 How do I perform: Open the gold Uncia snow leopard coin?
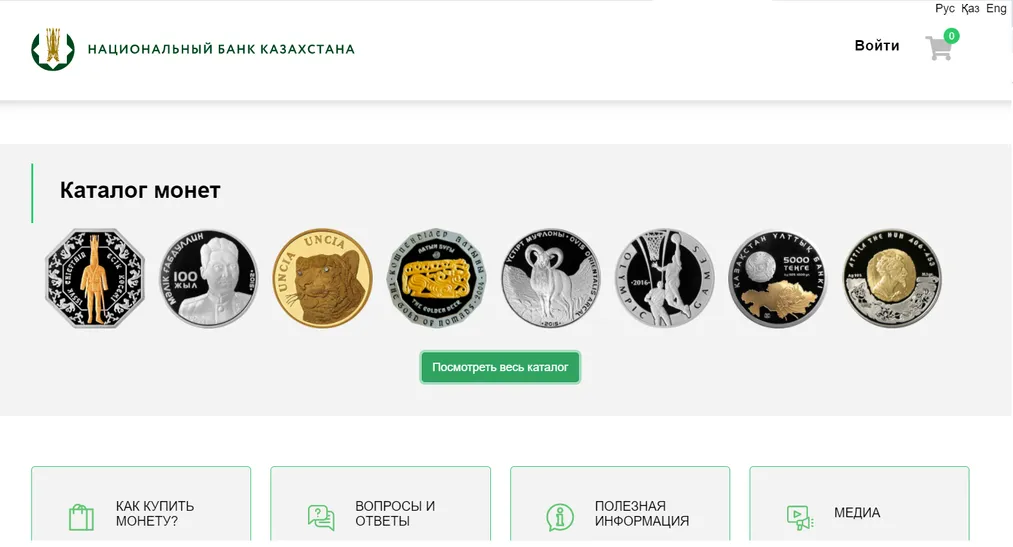click(x=323, y=279)
